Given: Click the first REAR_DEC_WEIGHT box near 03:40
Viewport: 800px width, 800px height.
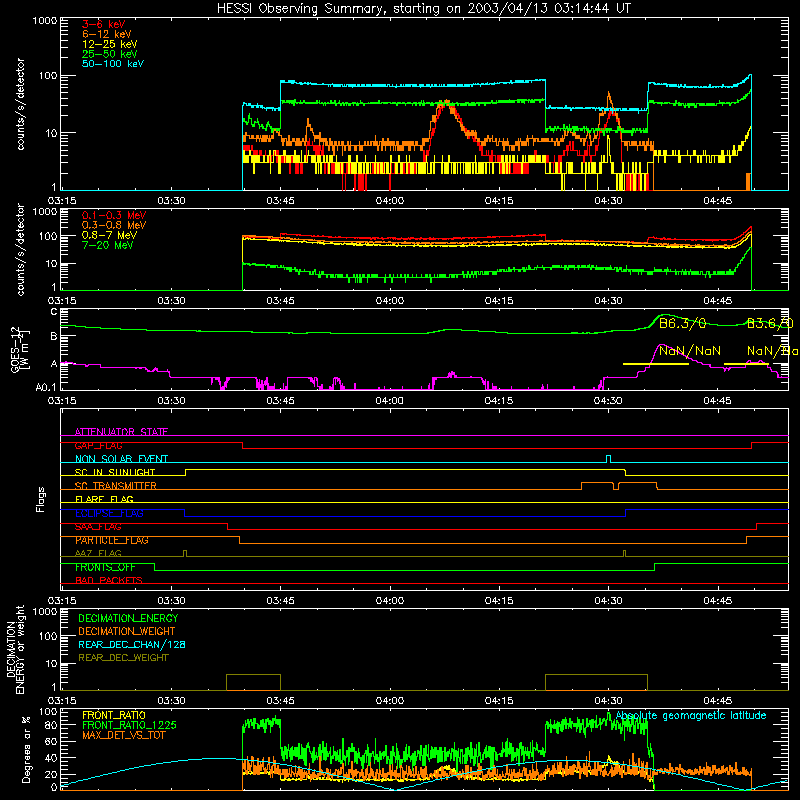Looking at the screenshot, I should [x=253, y=682].
